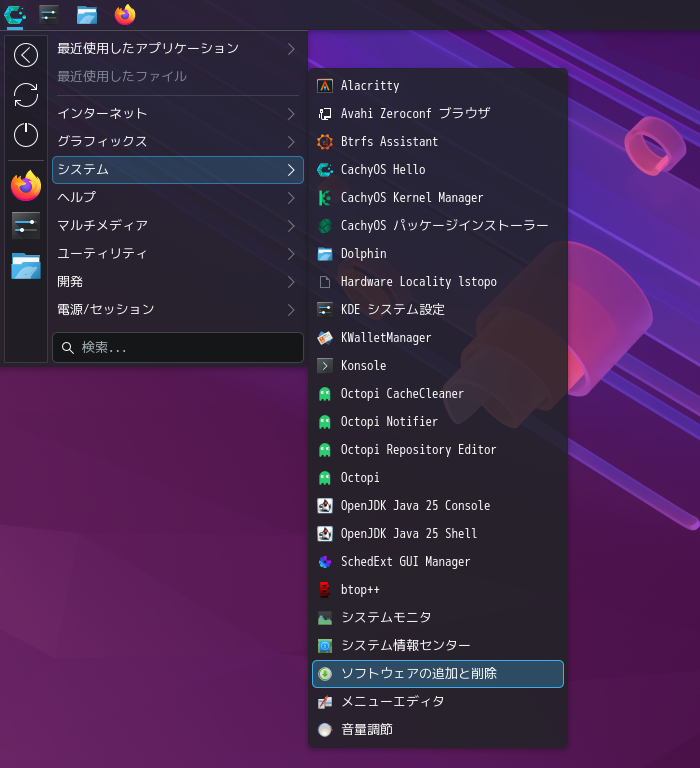This screenshot has width=700, height=768.
Task: Click the search magnifier icon
Action: [x=68, y=348]
